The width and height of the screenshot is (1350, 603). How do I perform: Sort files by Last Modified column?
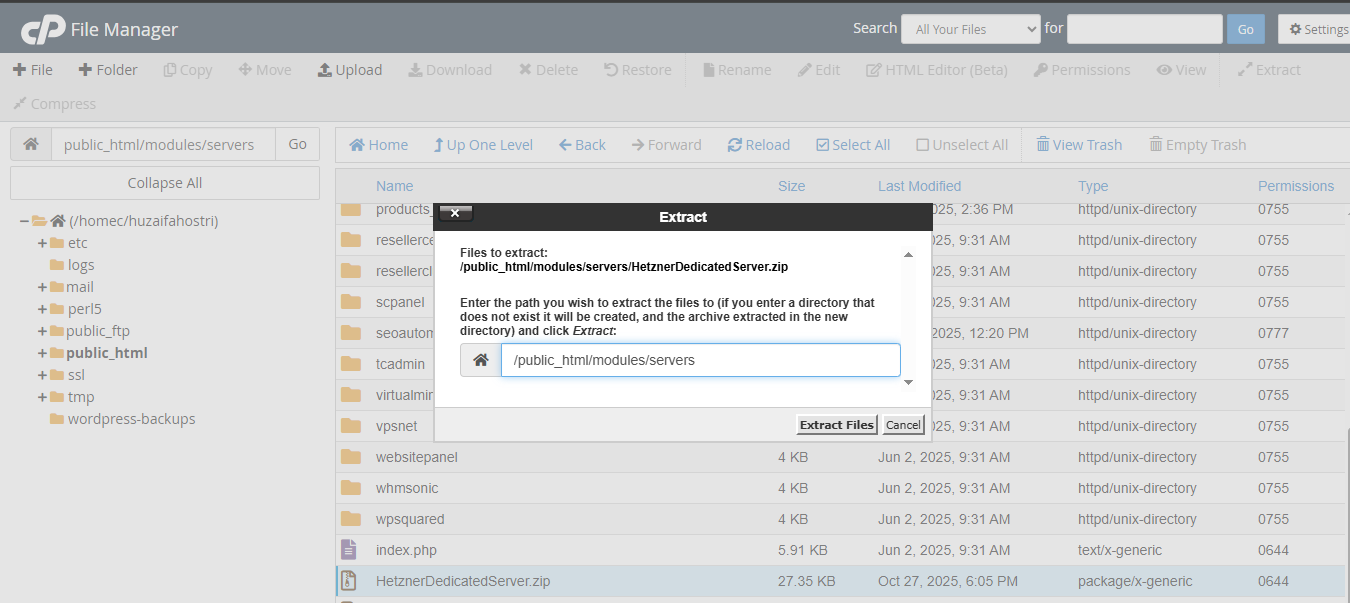919,186
